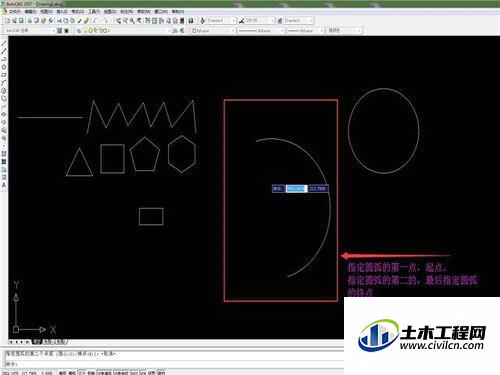
Task: Open the Workspace dropdown (AutoCAD 经典)
Action: tap(30, 31)
